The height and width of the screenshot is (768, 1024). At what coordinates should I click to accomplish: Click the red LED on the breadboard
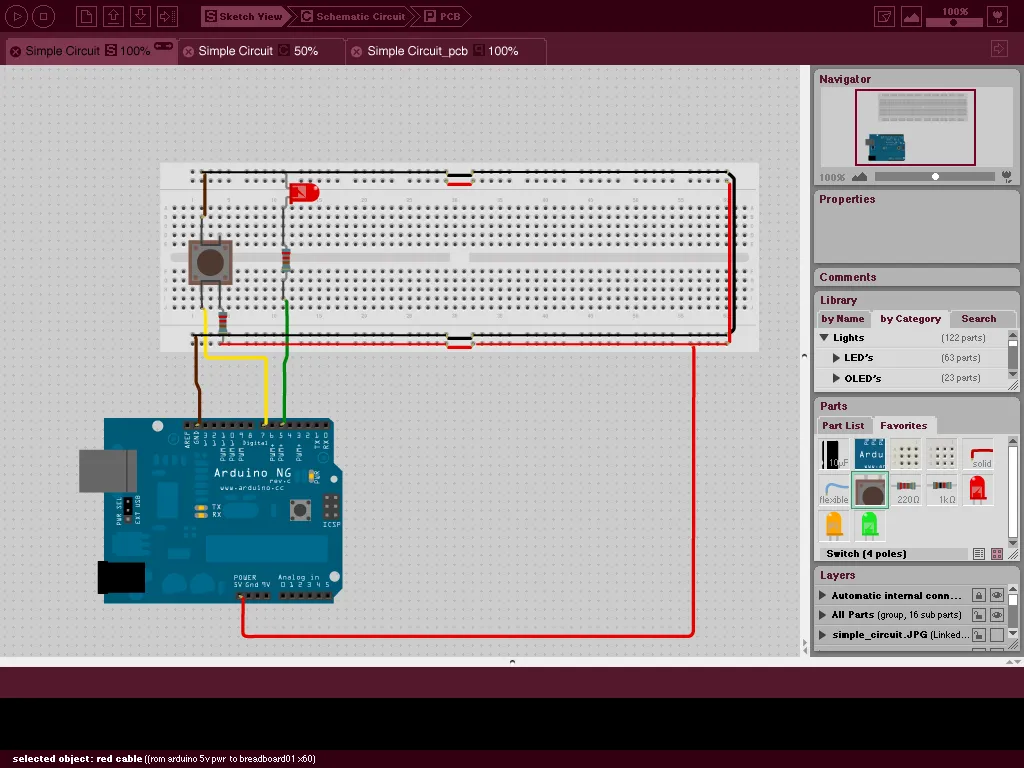pyautogui.click(x=304, y=193)
